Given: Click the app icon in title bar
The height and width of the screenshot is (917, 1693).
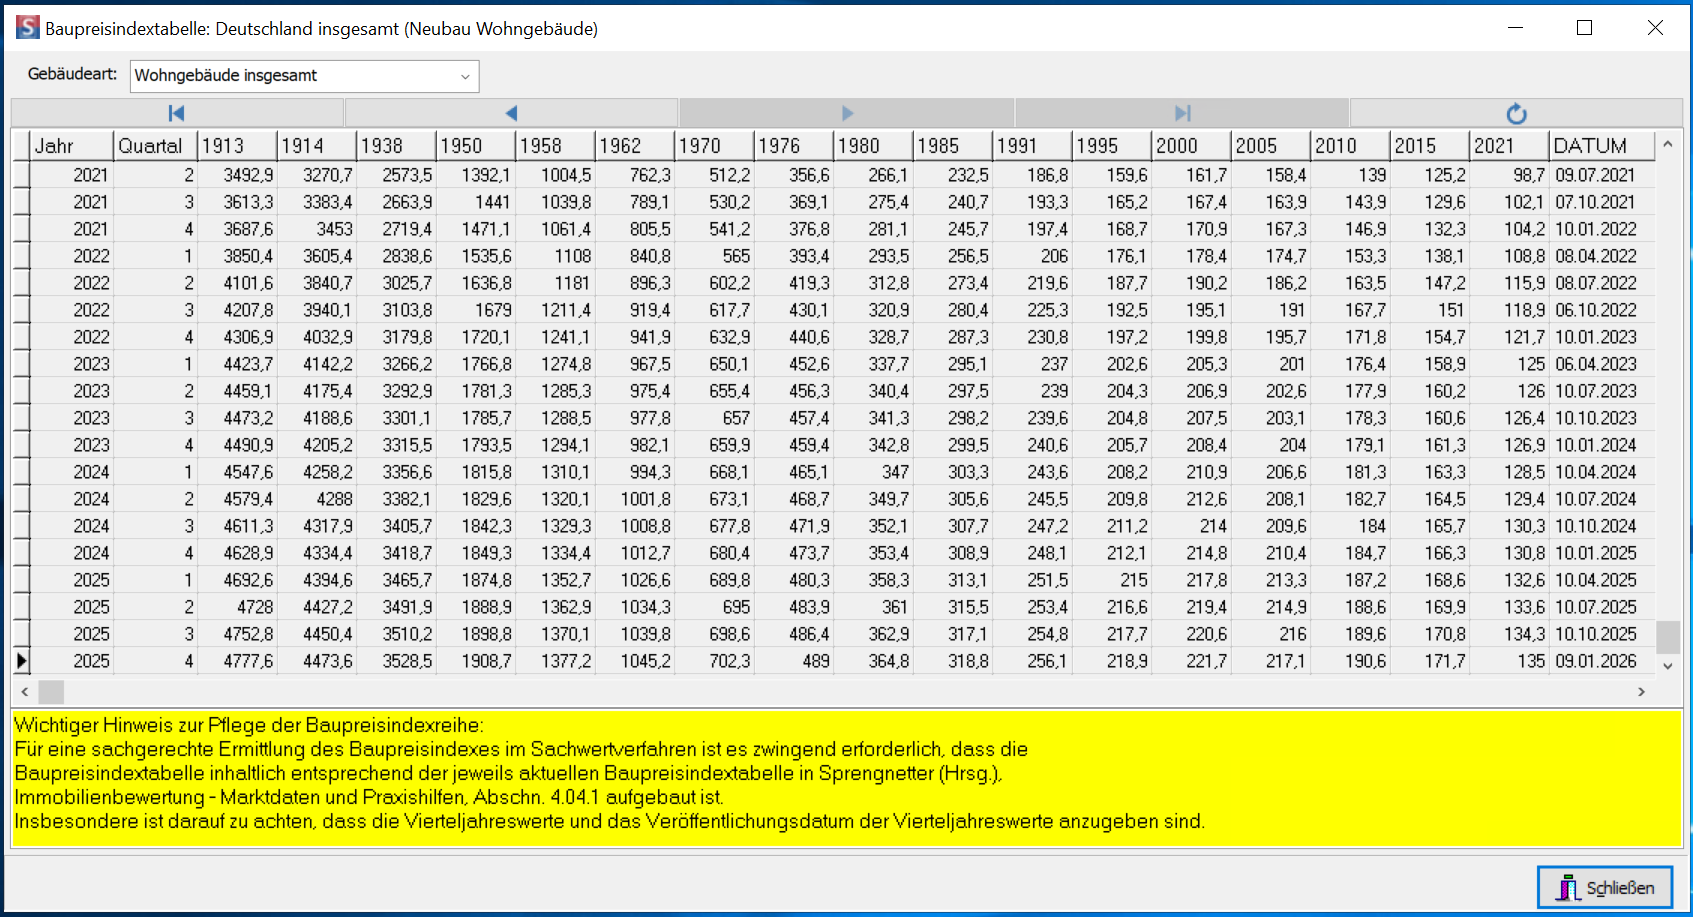Looking at the screenshot, I should [27, 28].
